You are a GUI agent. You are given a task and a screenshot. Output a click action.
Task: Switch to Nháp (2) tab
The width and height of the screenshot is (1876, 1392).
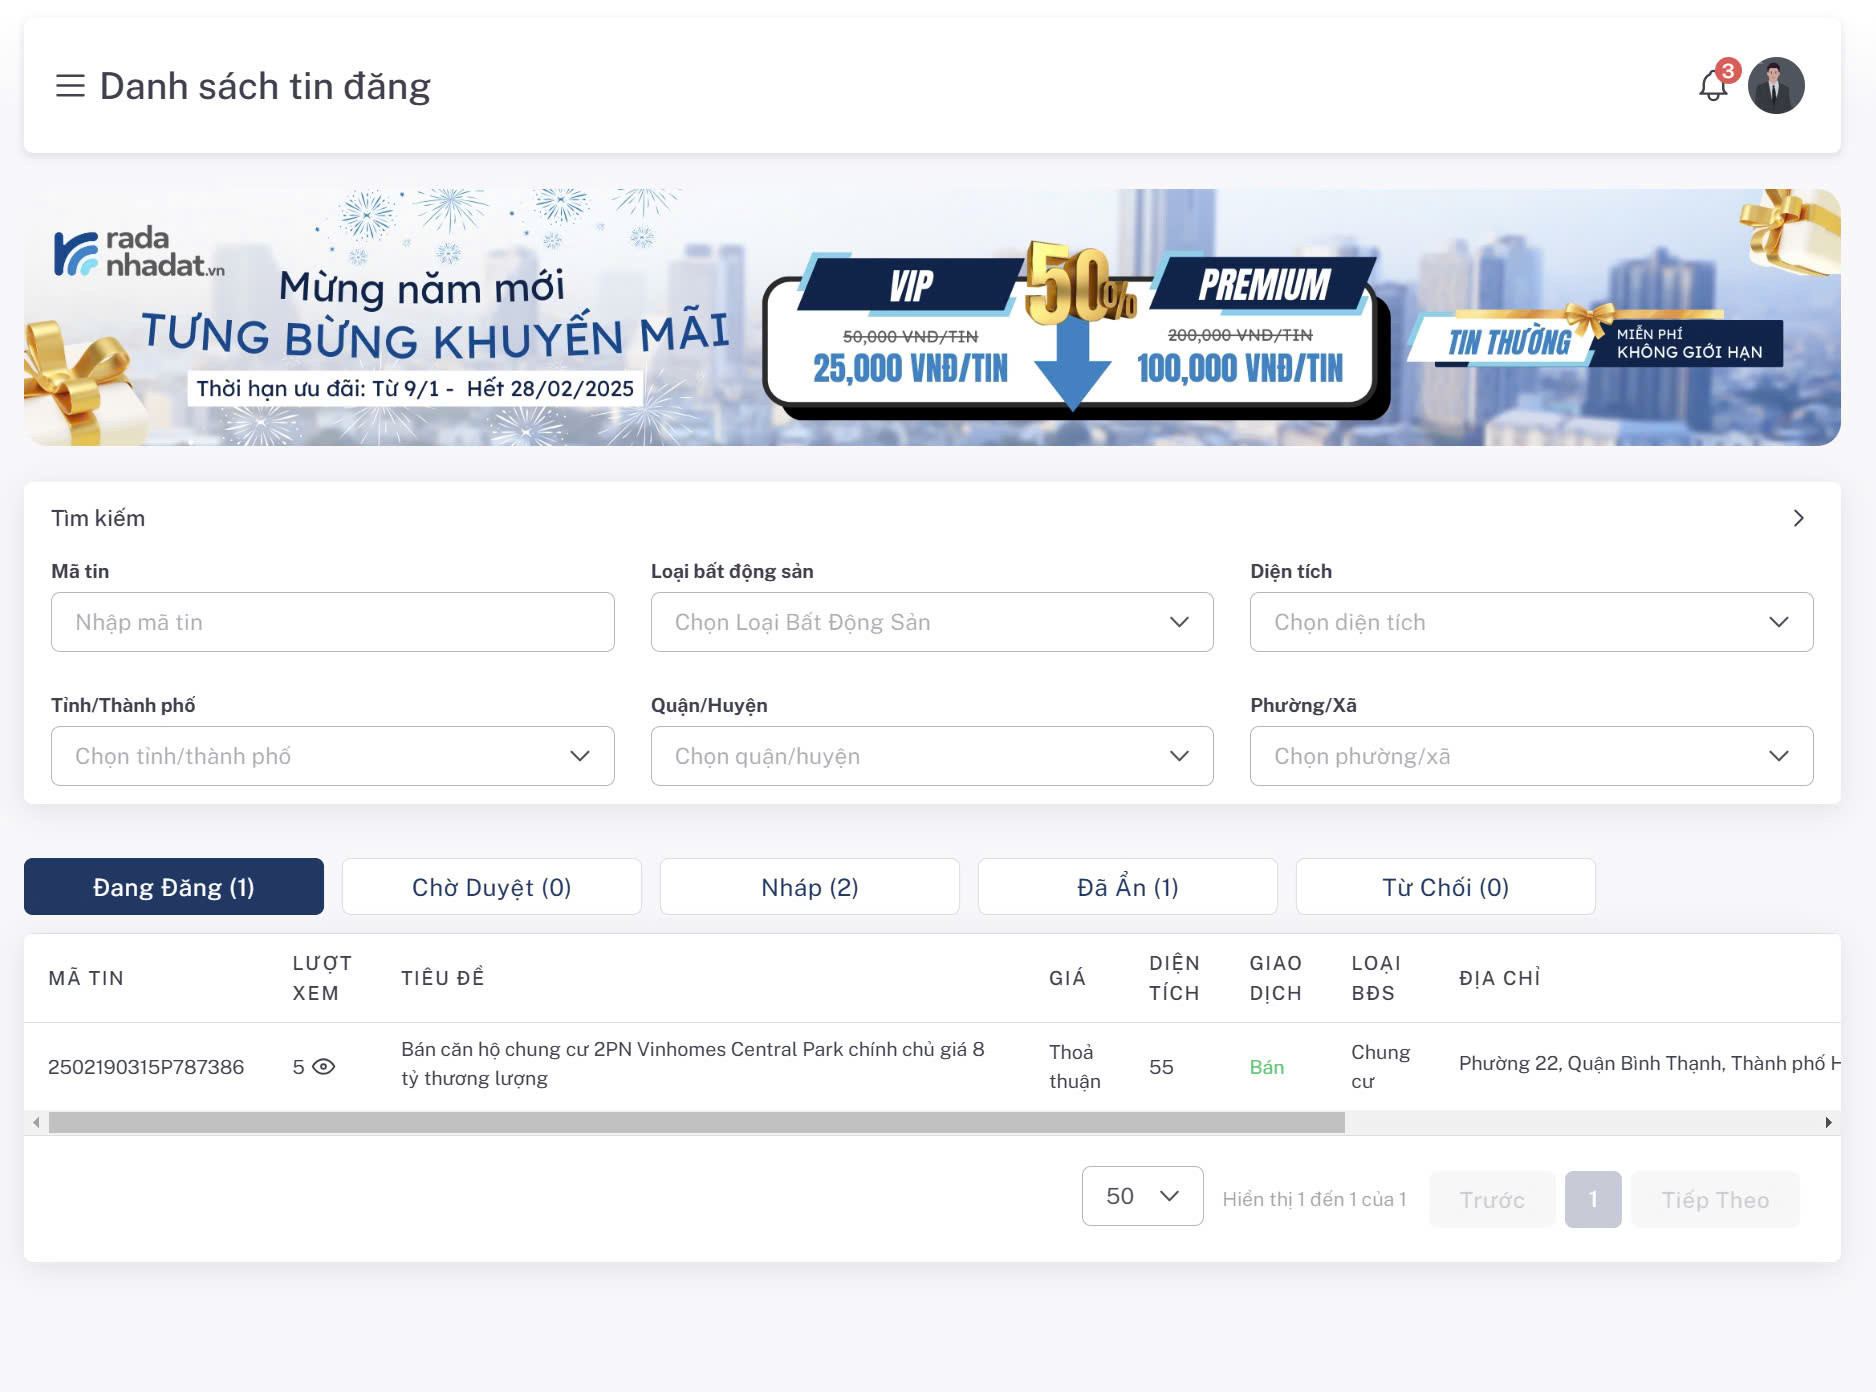(x=810, y=887)
